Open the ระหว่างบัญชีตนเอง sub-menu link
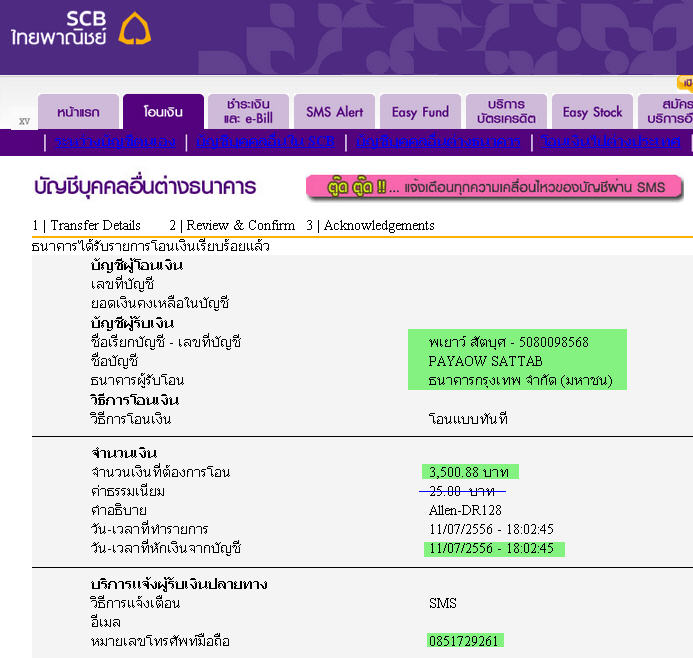This screenshot has width=693, height=658. (115, 141)
